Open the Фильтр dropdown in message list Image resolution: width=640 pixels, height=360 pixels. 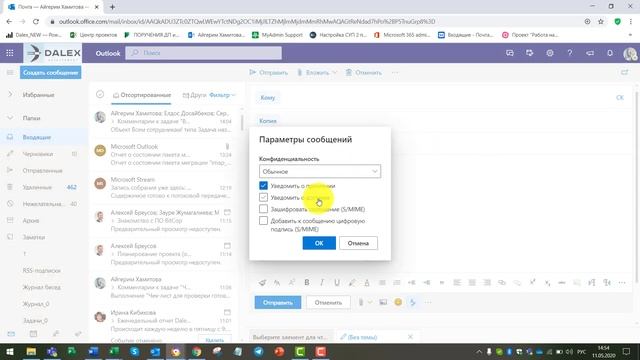pos(222,95)
